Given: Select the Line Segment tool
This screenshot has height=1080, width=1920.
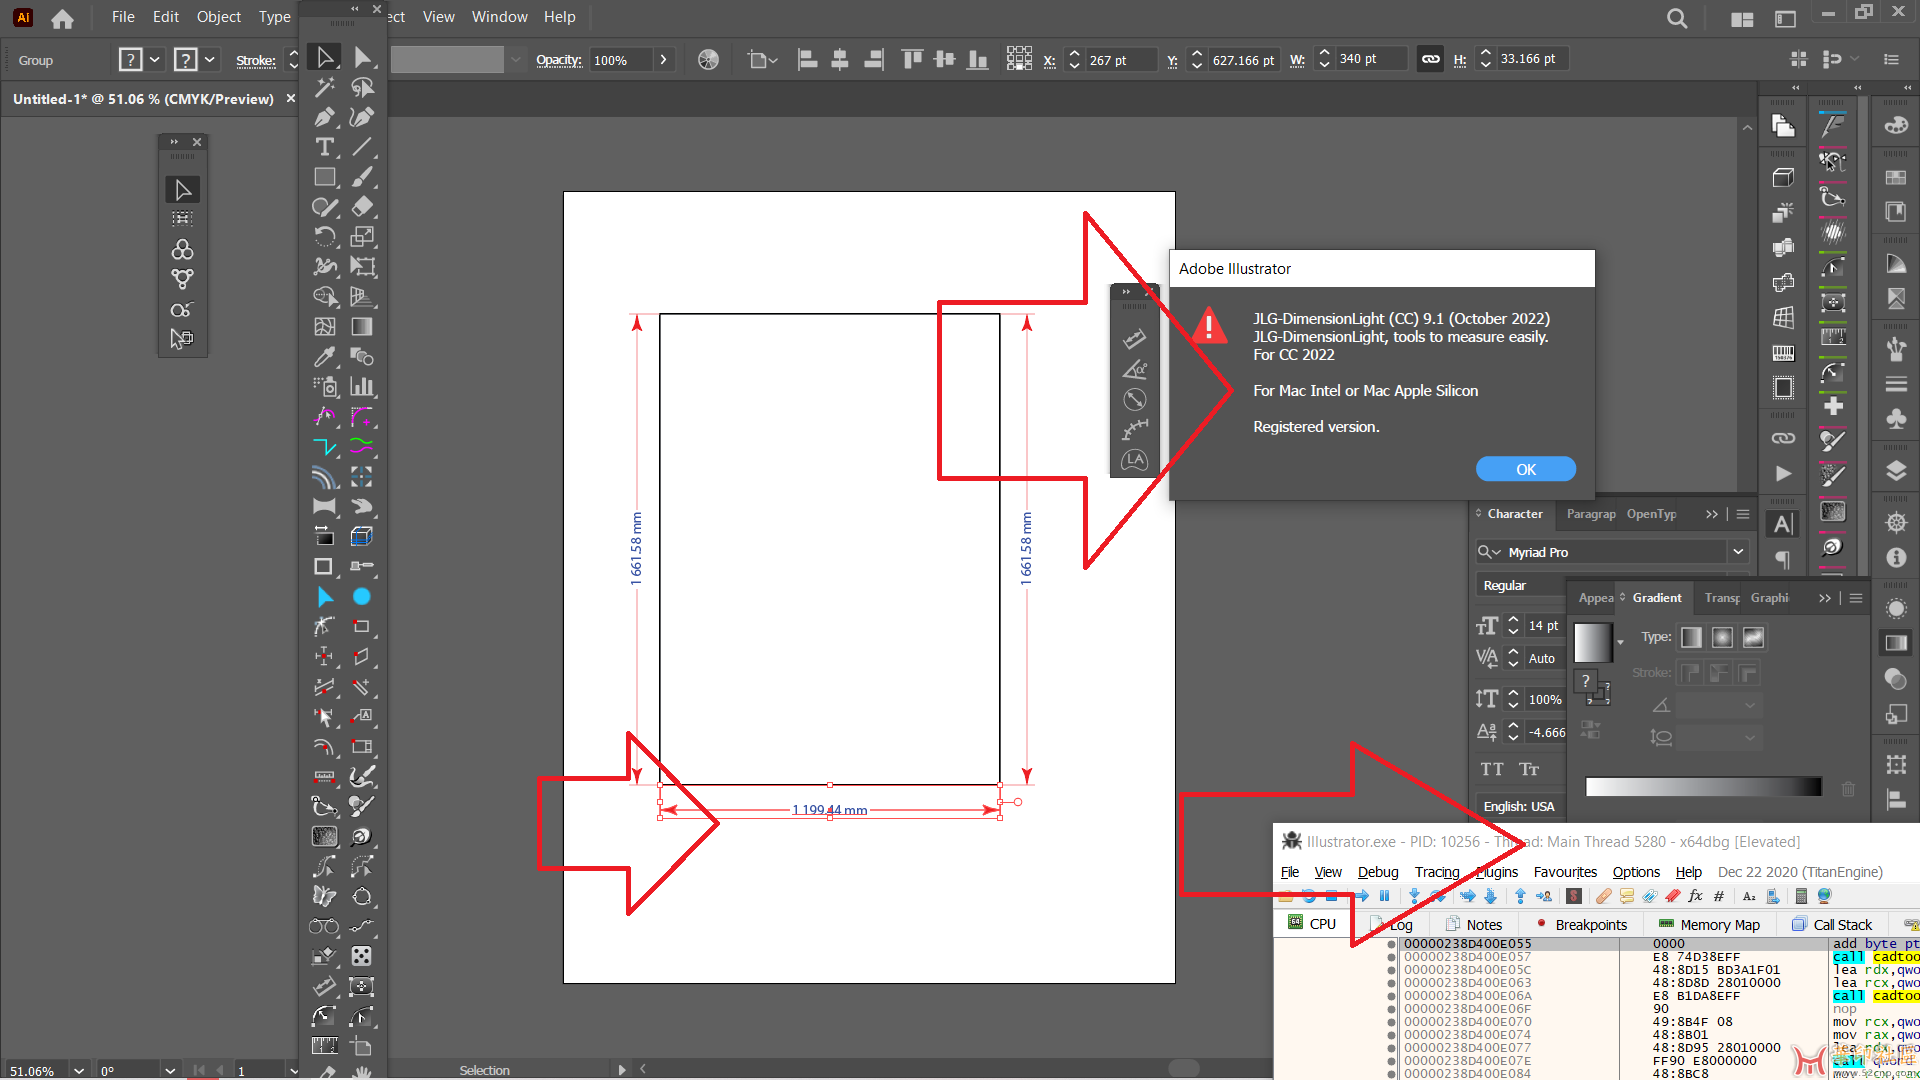Looking at the screenshot, I should coord(362,148).
